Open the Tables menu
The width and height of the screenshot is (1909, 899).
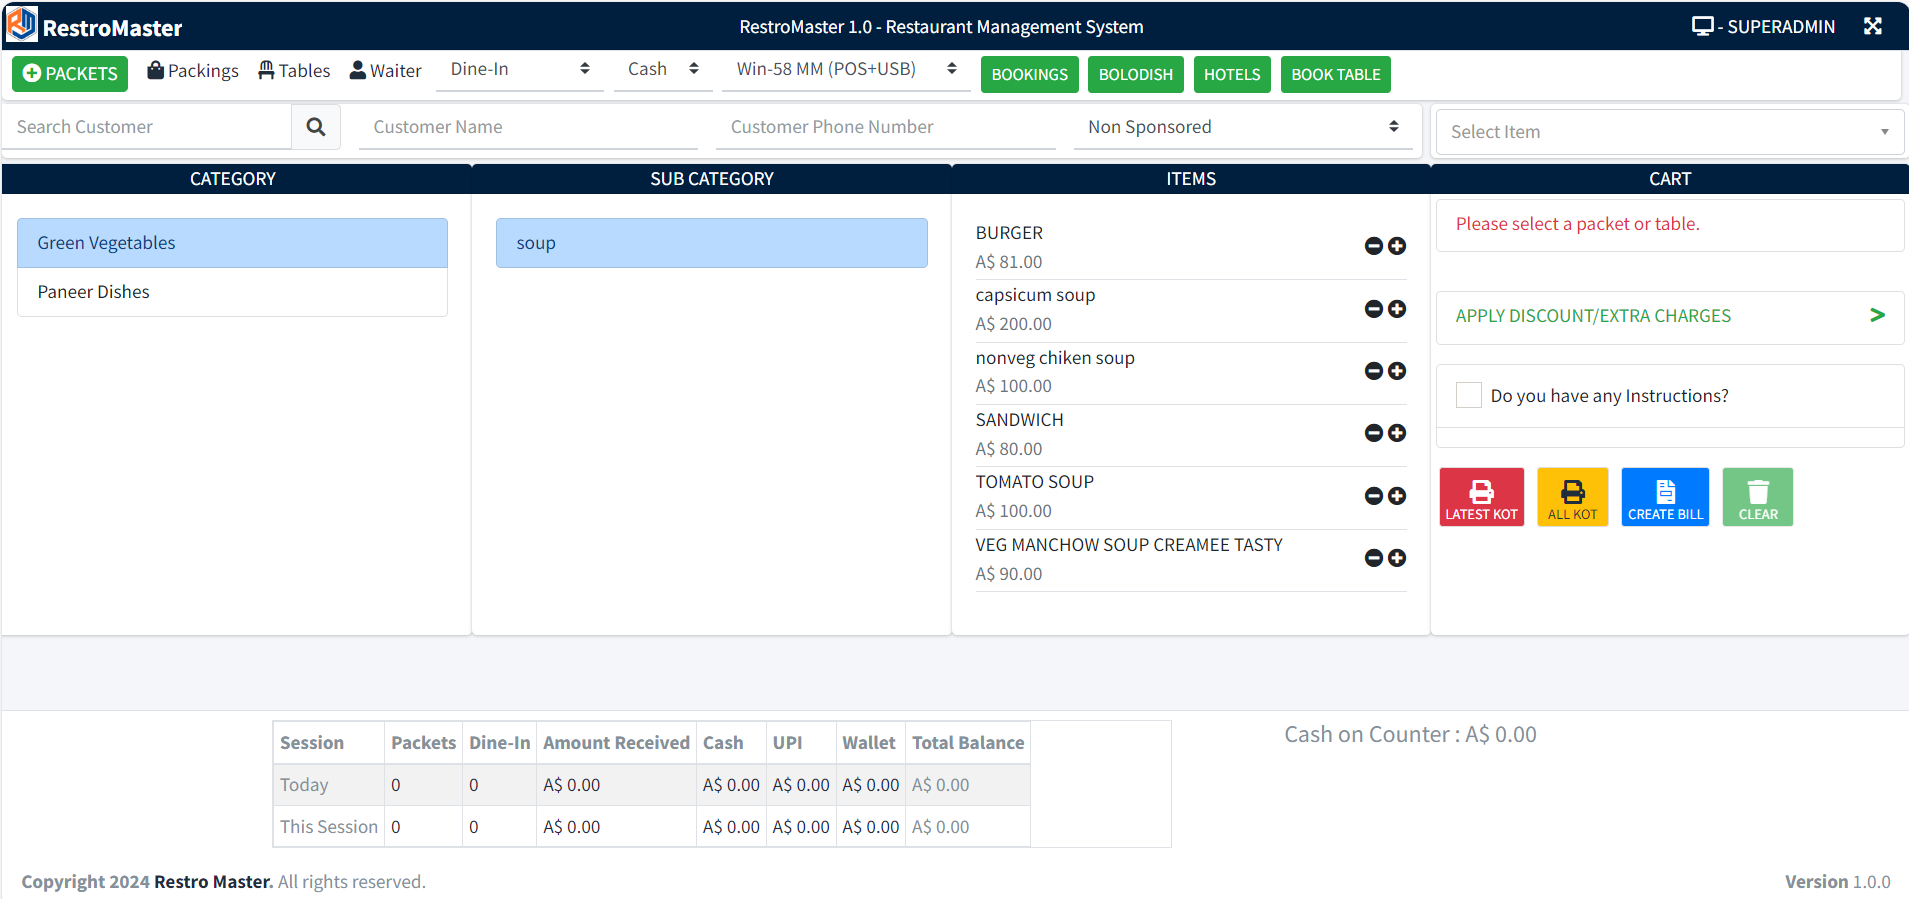click(294, 71)
